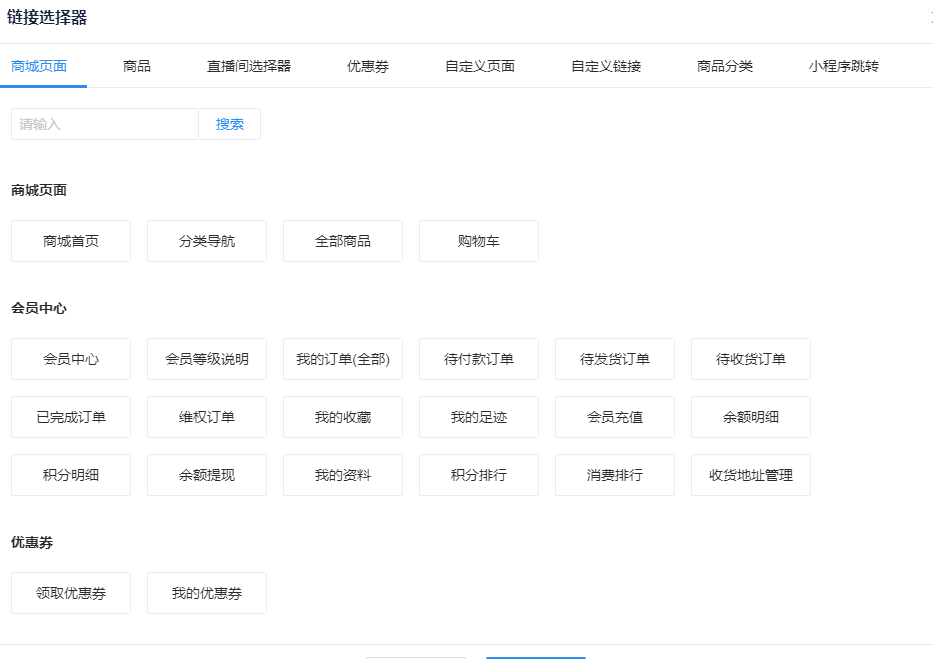Click the 搜索 button
Screen dimensions: 933x659
(x=230, y=124)
